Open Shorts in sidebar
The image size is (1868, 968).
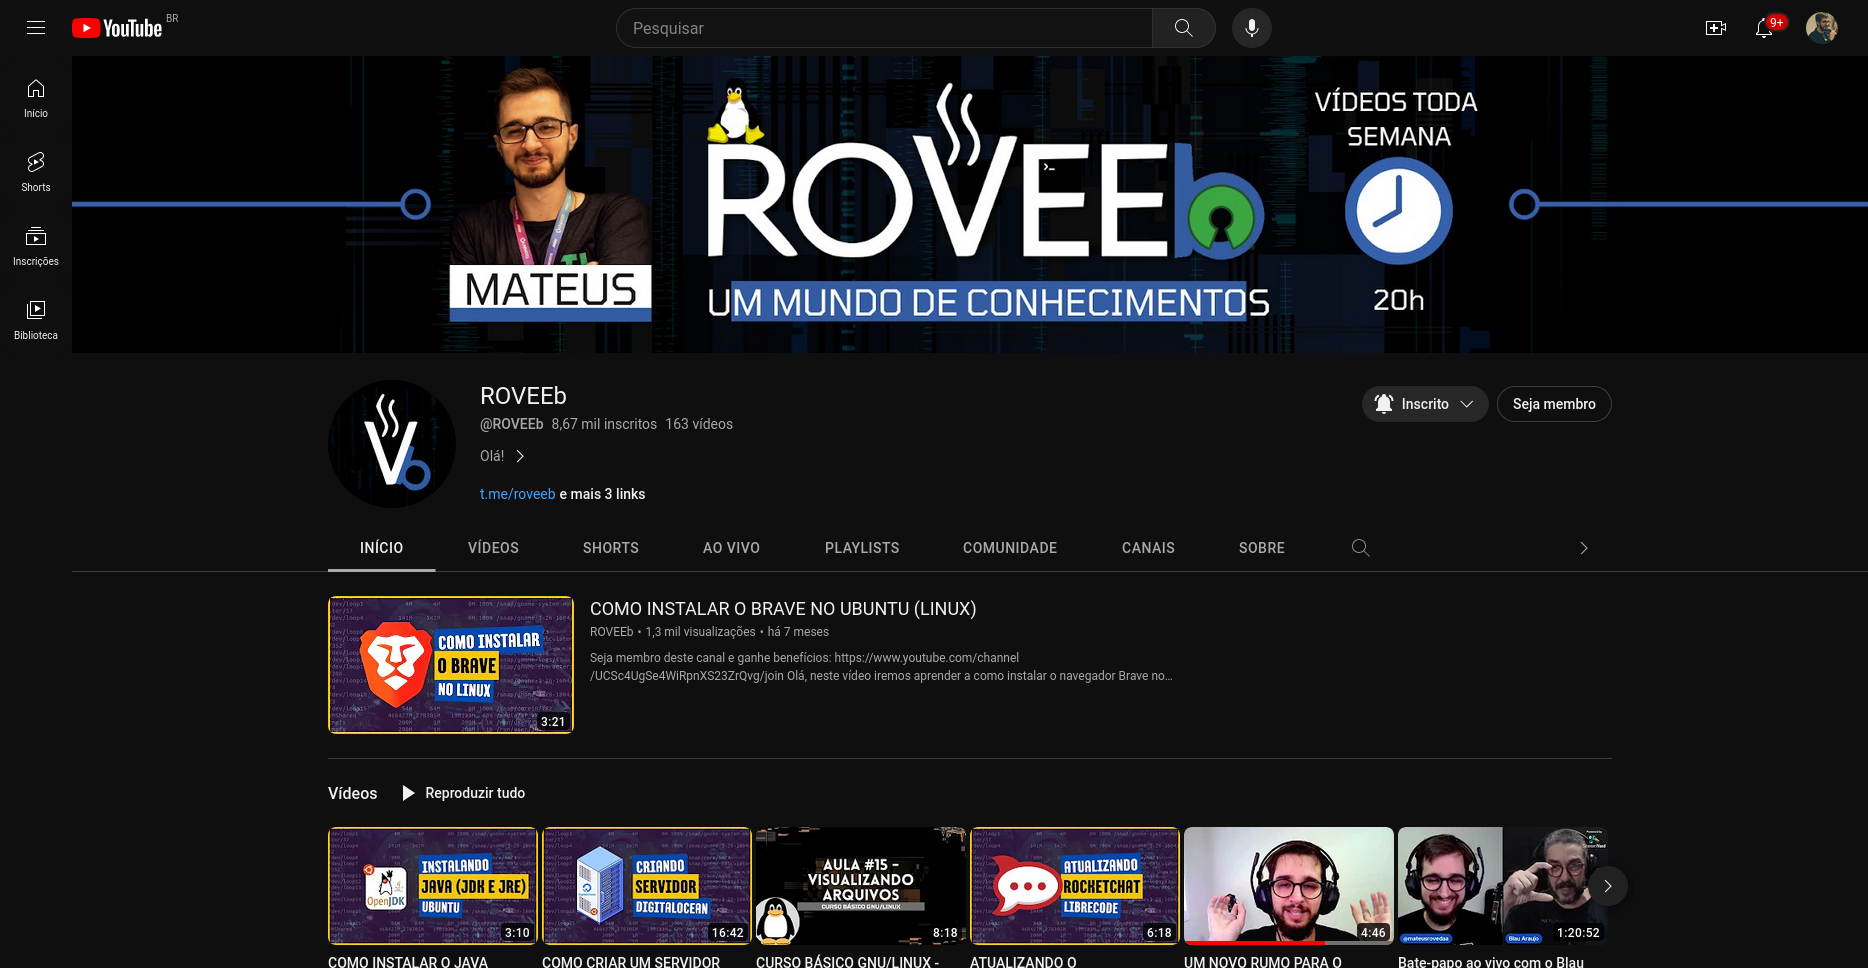36,172
